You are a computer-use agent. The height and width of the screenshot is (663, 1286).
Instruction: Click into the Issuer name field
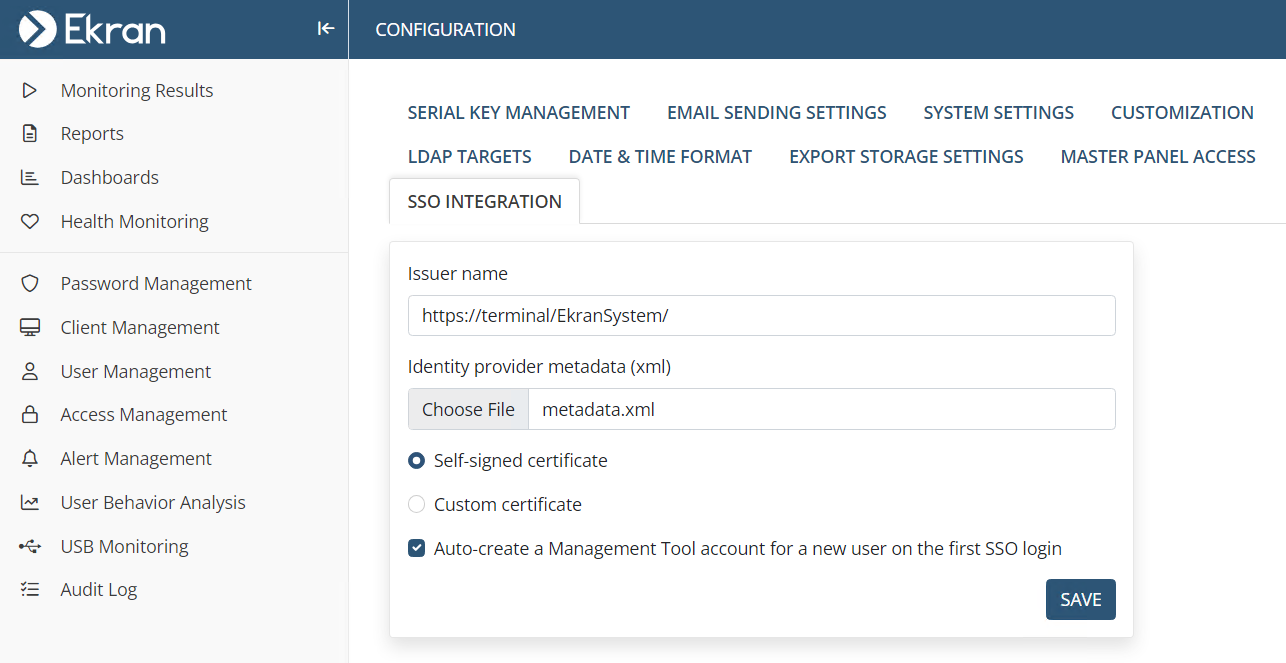[761, 316]
